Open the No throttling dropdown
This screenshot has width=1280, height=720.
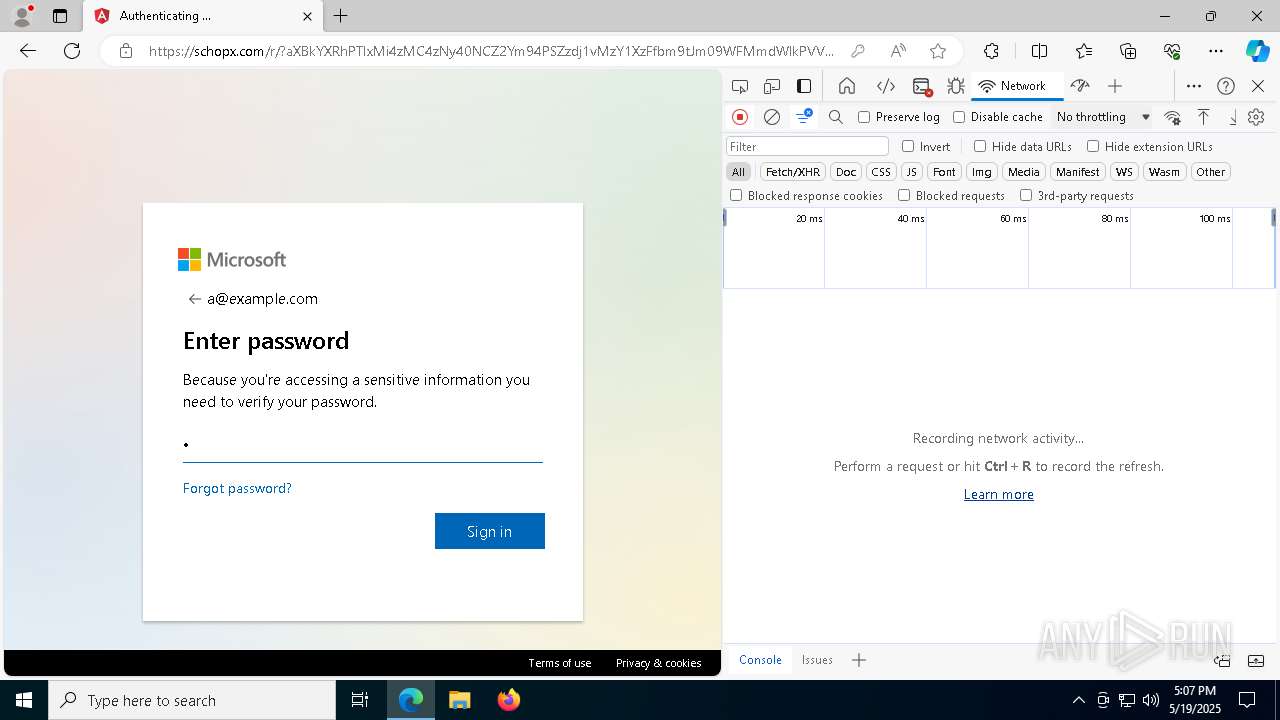coord(1103,117)
